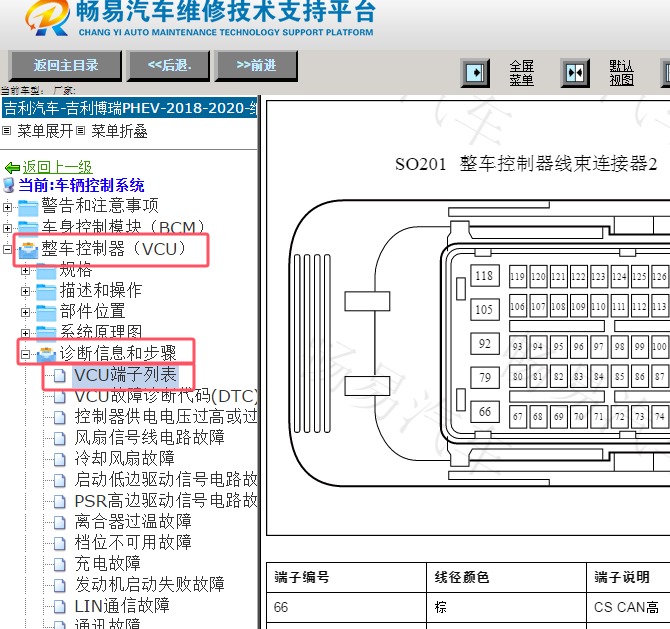Open the 风扇信号线电路故障 page
Image resolution: width=670 pixels, height=629 pixels.
(x=150, y=437)
